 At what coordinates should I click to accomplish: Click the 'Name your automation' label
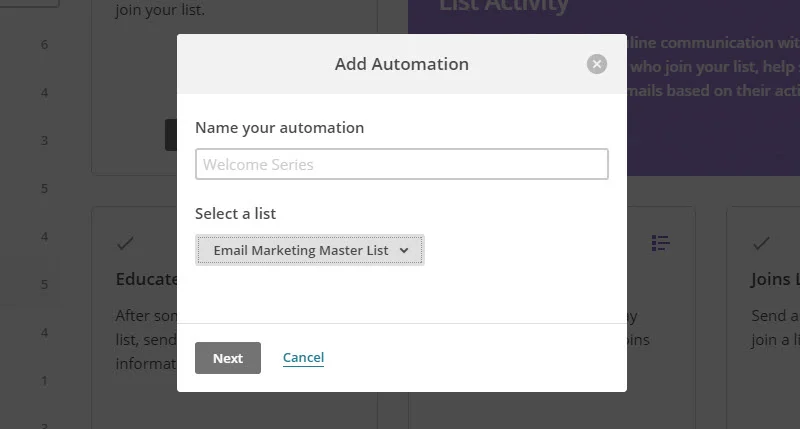click(280, 128)
